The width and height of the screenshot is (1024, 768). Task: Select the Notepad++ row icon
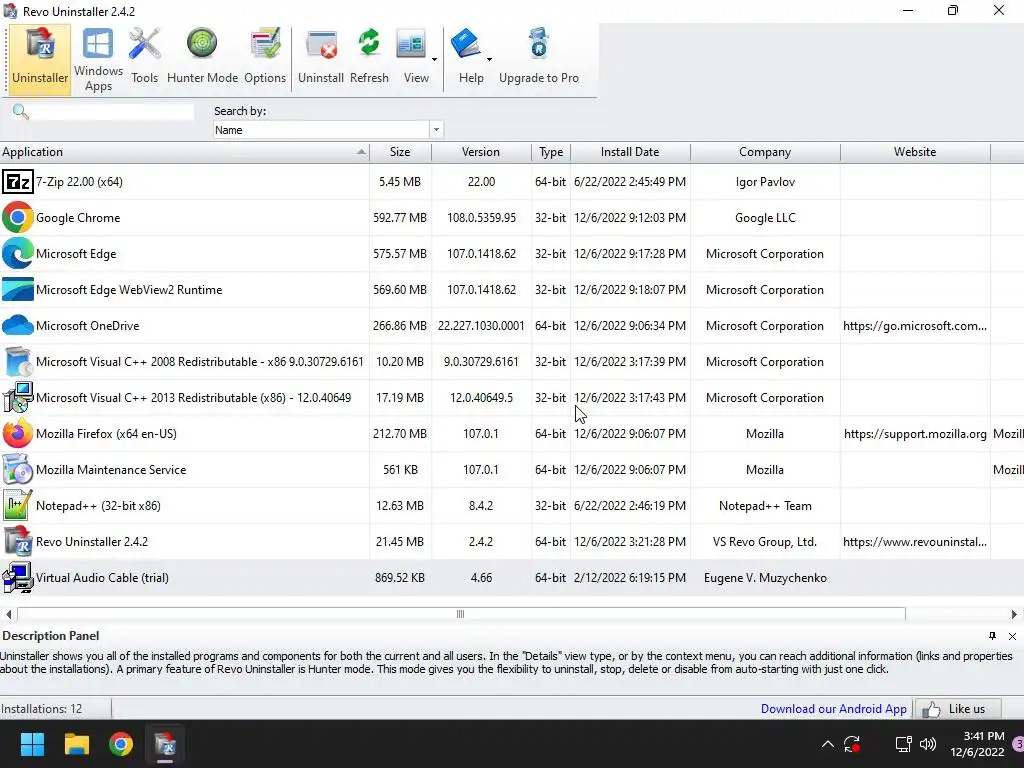[18, 505]
